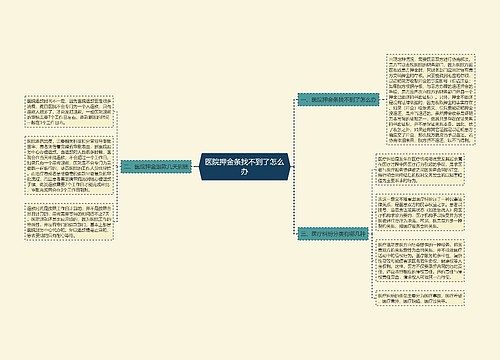Screen dimensions: 500x360
Task: Select the second note in branch 三's column
Action: pyautogui.click(x=420, y=212)
